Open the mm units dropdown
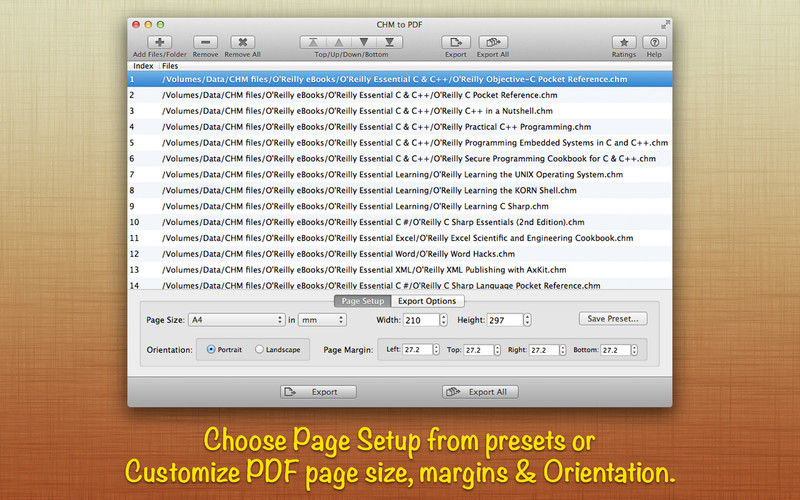The height and width of the screenshot is (500, 800). click(322, 320)
